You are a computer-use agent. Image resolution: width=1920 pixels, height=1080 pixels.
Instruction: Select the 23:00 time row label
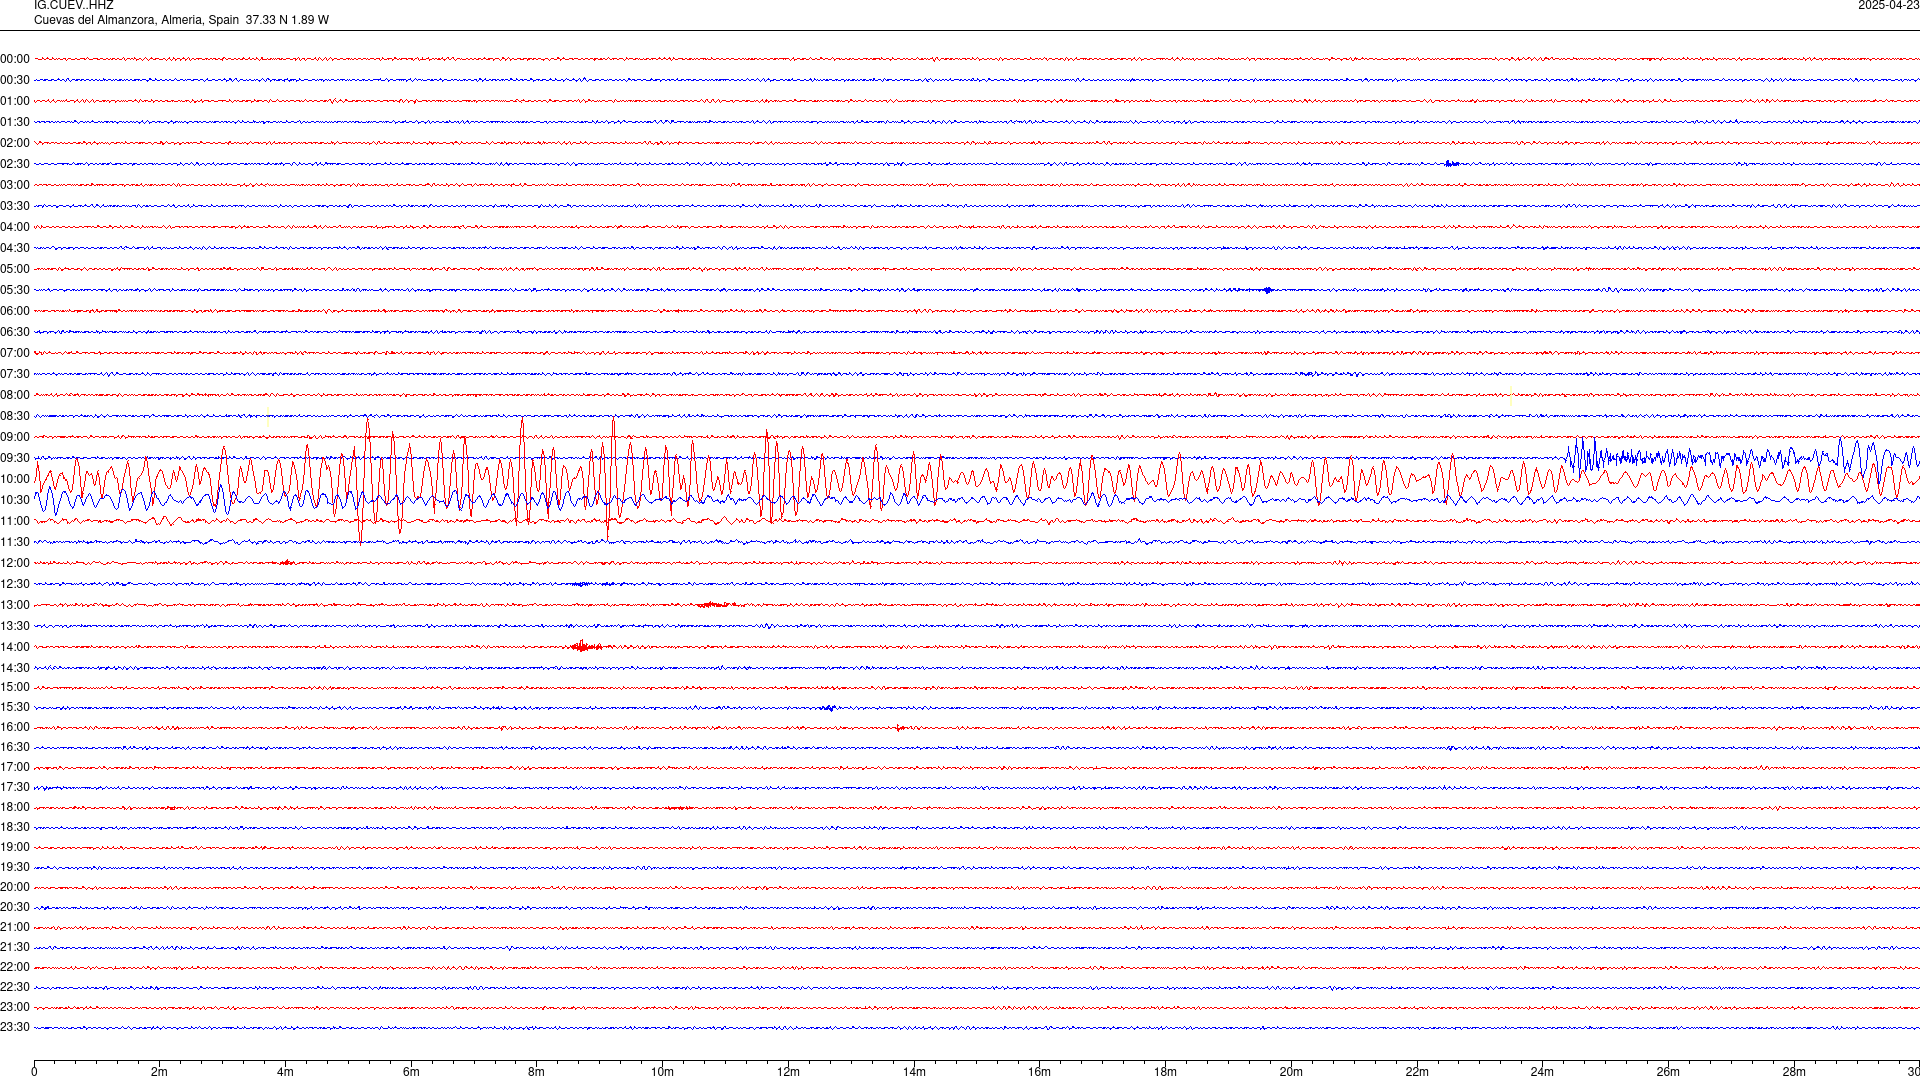pyautogui.click(x=15, y=1007)
